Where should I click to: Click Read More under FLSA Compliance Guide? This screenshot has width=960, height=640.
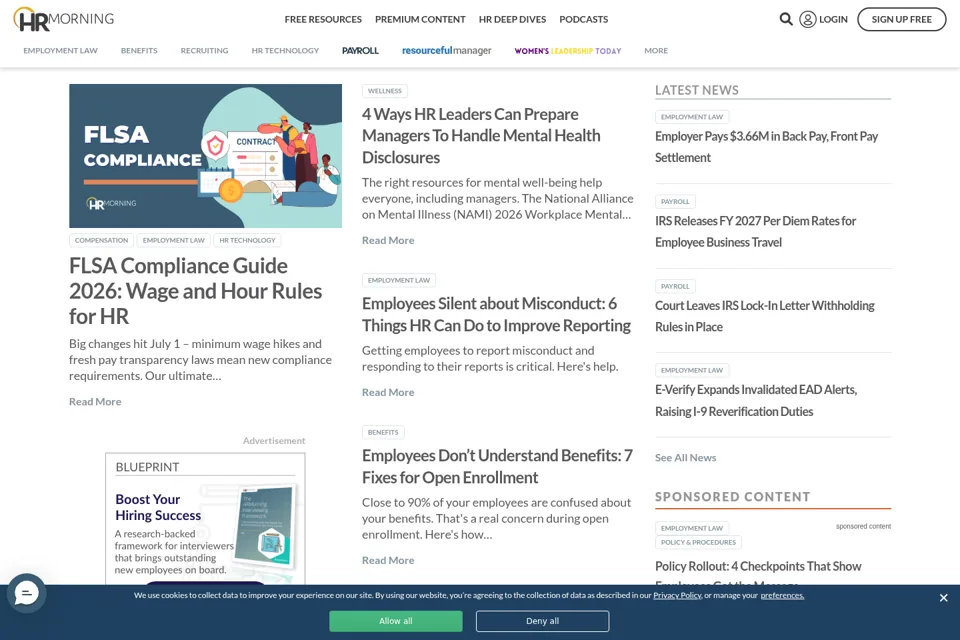(95, 402)
